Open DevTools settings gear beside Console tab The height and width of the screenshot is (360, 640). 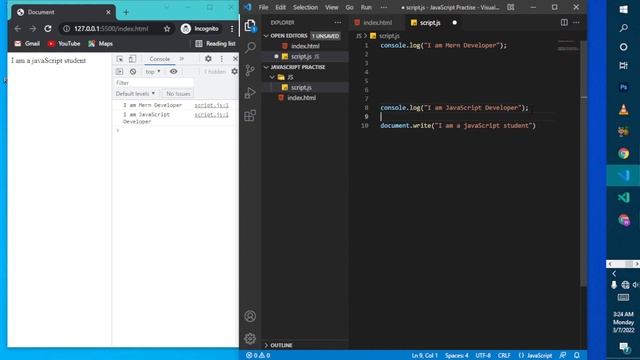(208, 59)
